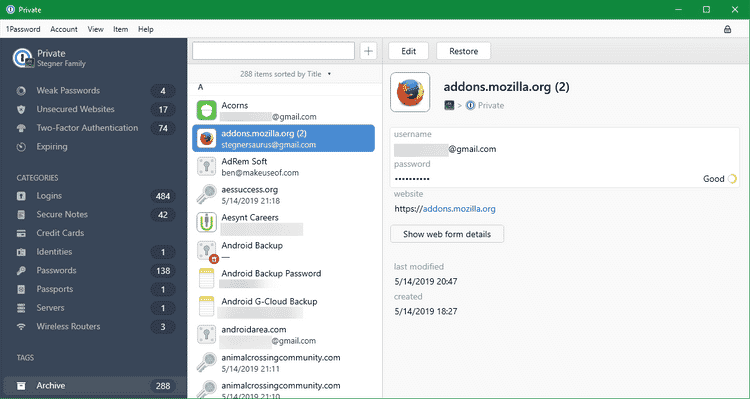Open the Weak Passwords watchtower icon
The width and height of the screenshot is (750, 399).
(21, 90)
